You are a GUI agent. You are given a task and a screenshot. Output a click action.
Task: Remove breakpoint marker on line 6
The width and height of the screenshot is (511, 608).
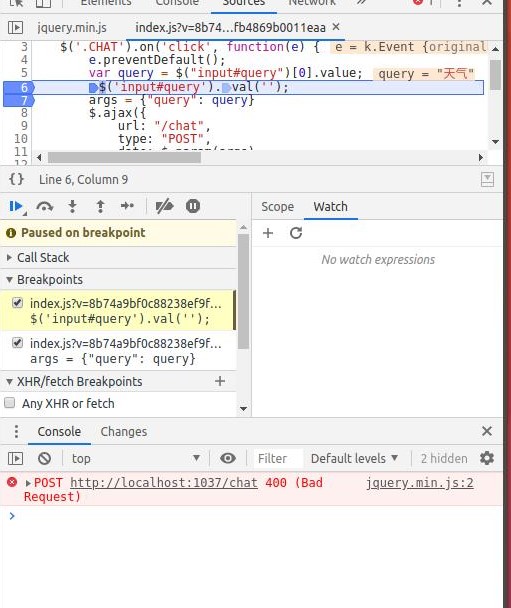[x=19, y=87]
